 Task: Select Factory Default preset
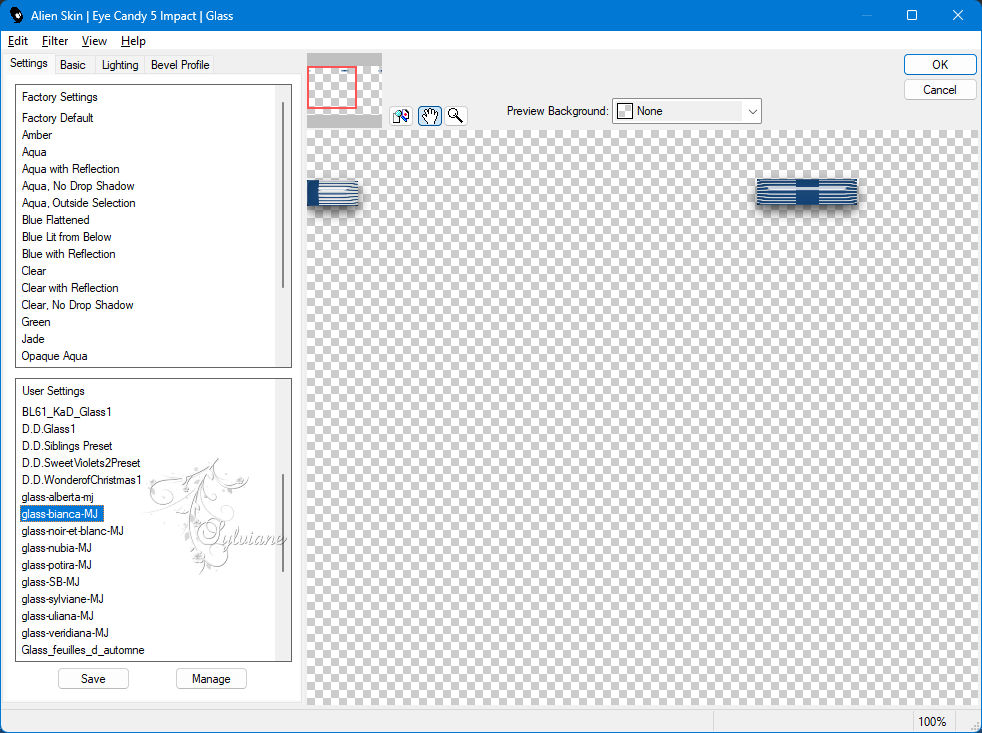58,118
